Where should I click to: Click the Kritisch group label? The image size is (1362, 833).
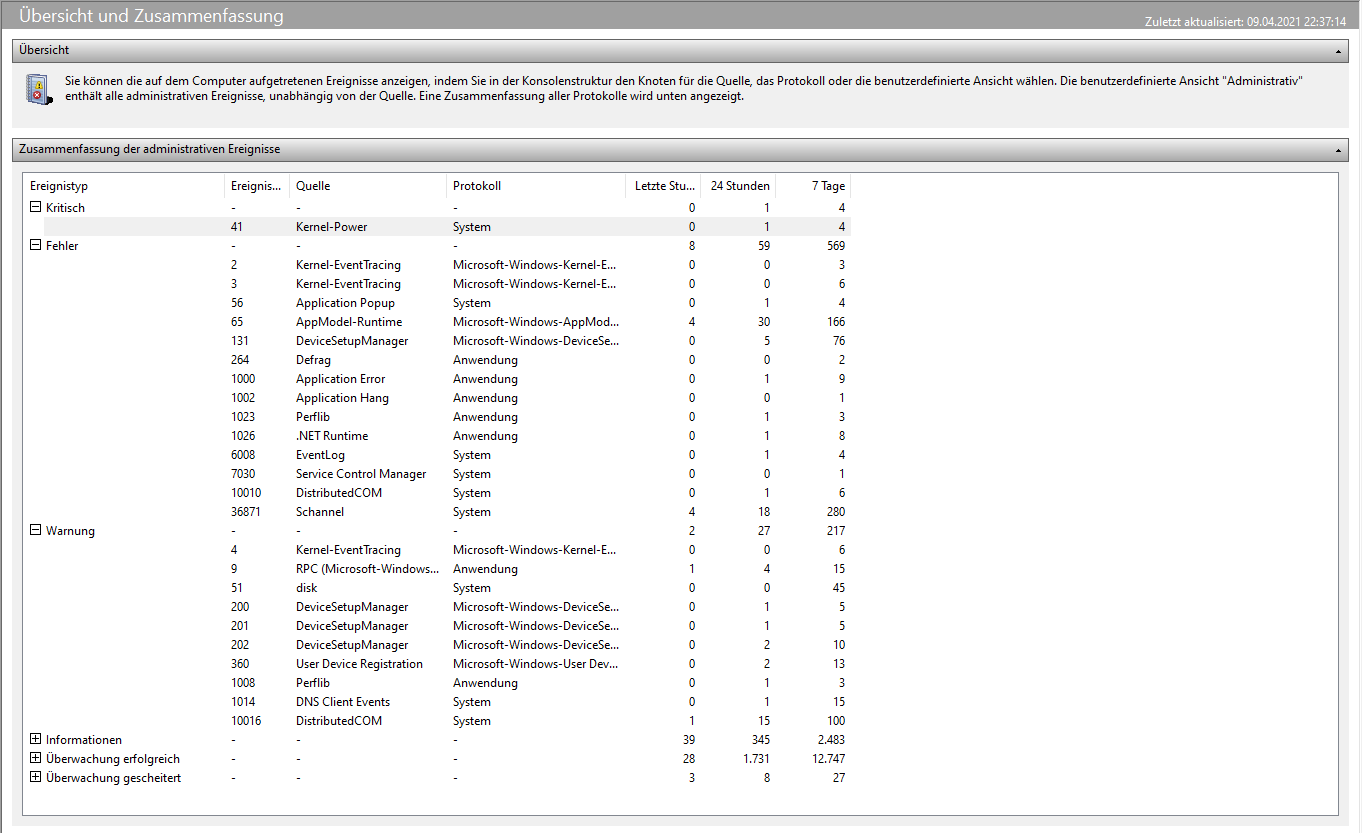(65, 208)
